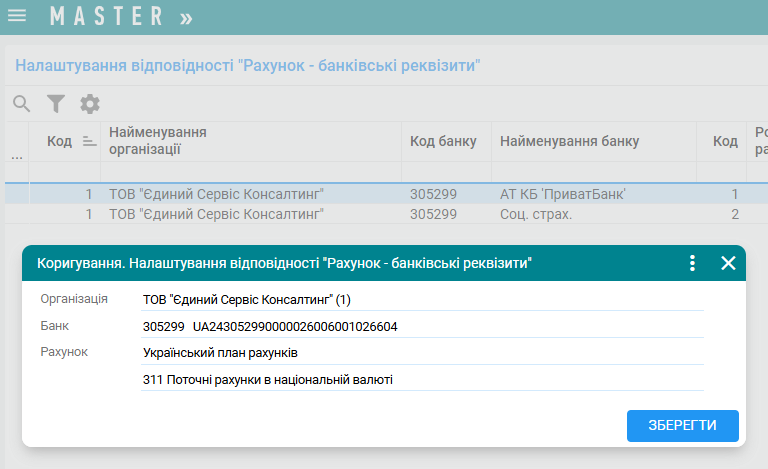This screenshot has width=768, height=469.
Task: Expand the MASTER double-chevron breadcrumb
Action: coord(186,17)
